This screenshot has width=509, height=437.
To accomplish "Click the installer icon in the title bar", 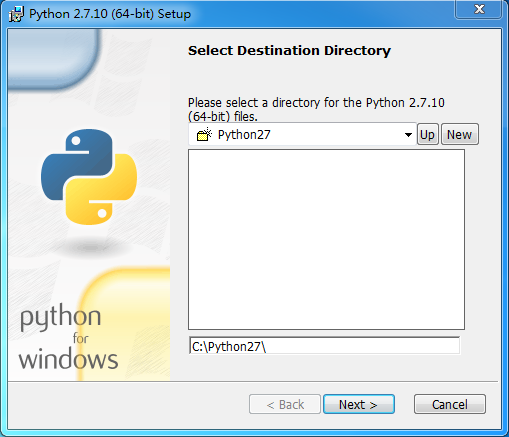I will point(16,14).
